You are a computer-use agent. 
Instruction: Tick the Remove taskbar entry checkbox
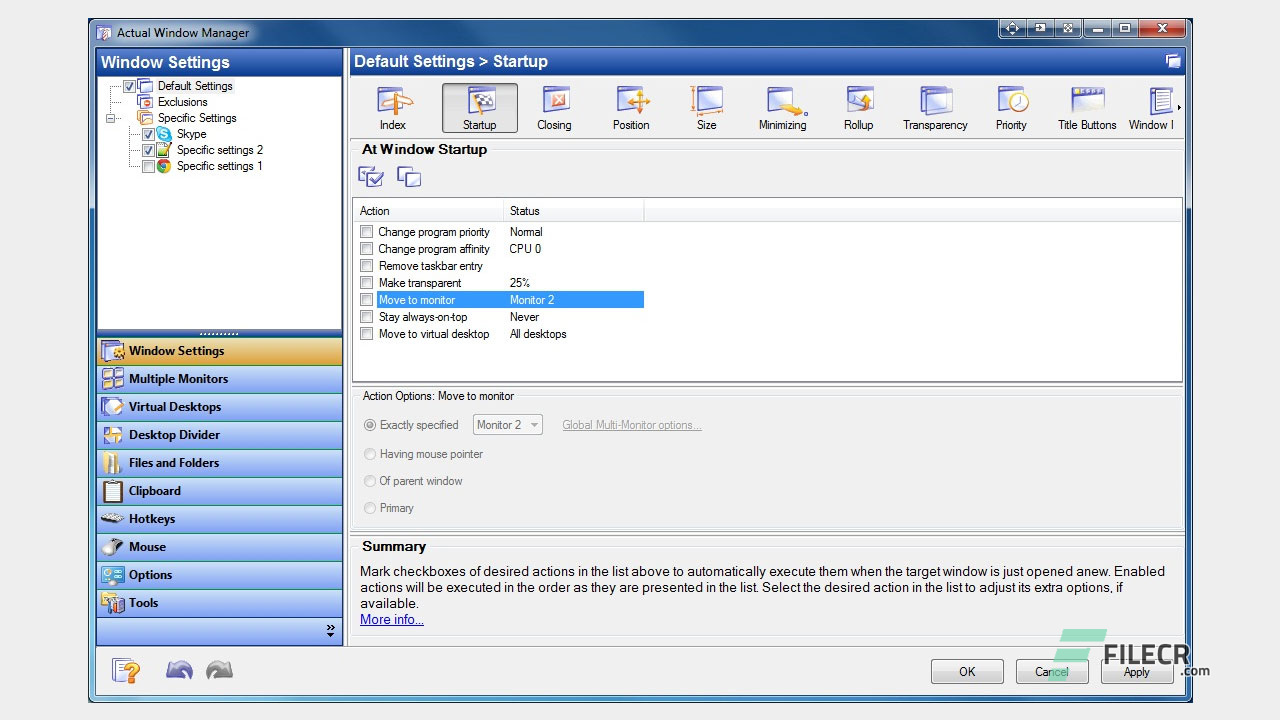pos(366,266)
